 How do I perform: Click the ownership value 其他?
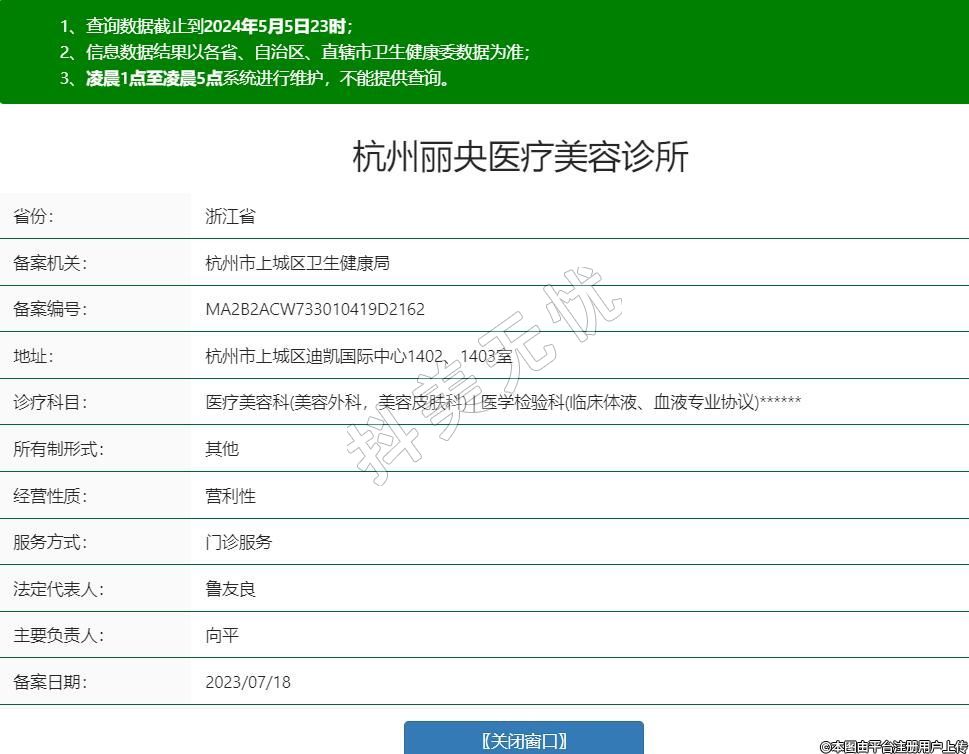coord(222,449)
